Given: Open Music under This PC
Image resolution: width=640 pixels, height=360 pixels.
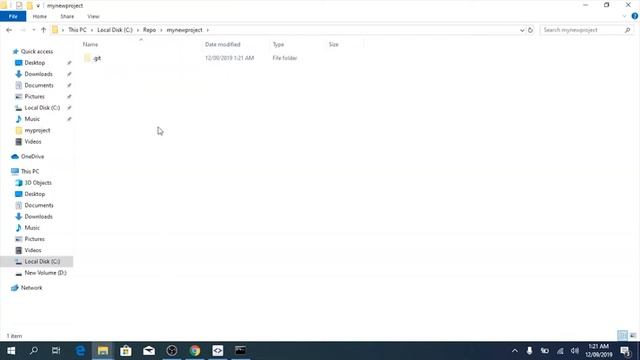Looking at the screenshot, I should tap(32, 228).
